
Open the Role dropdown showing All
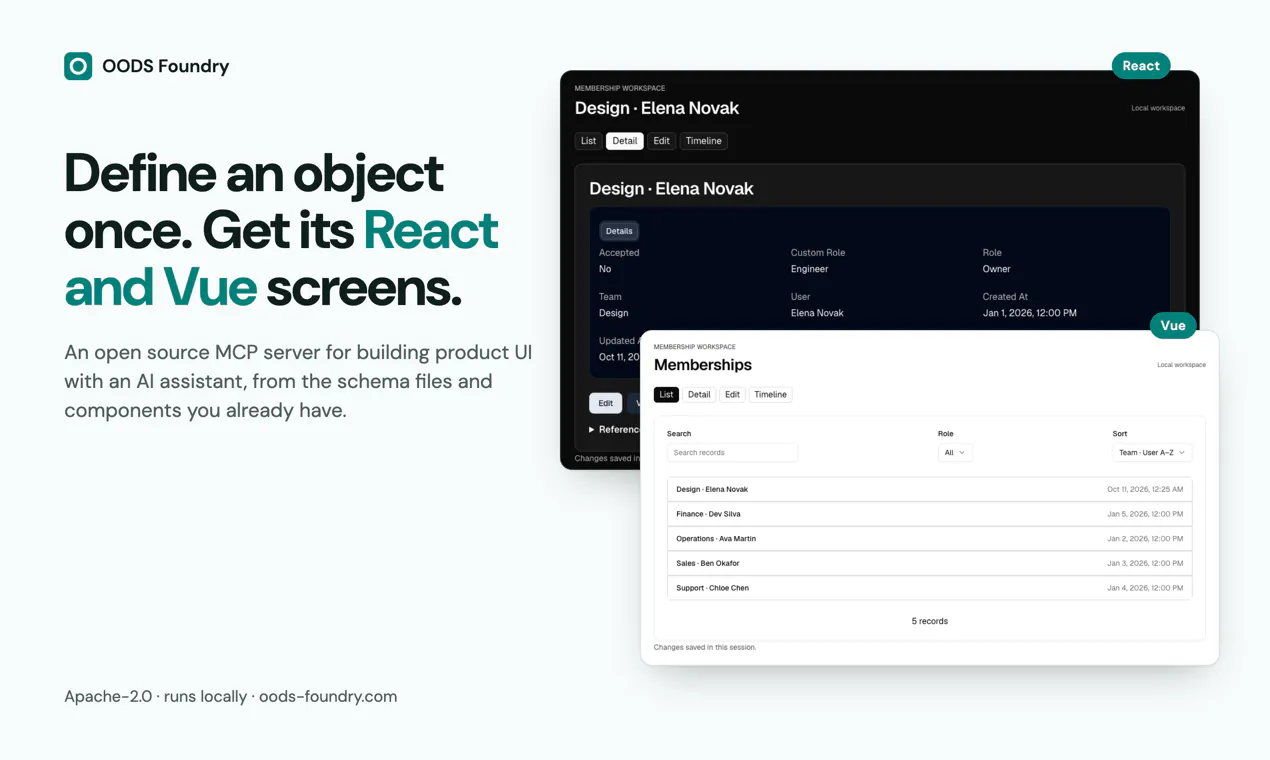point(955,453)
